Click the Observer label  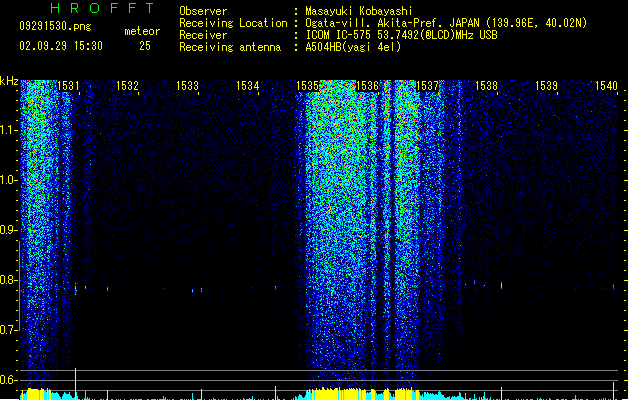203,11
